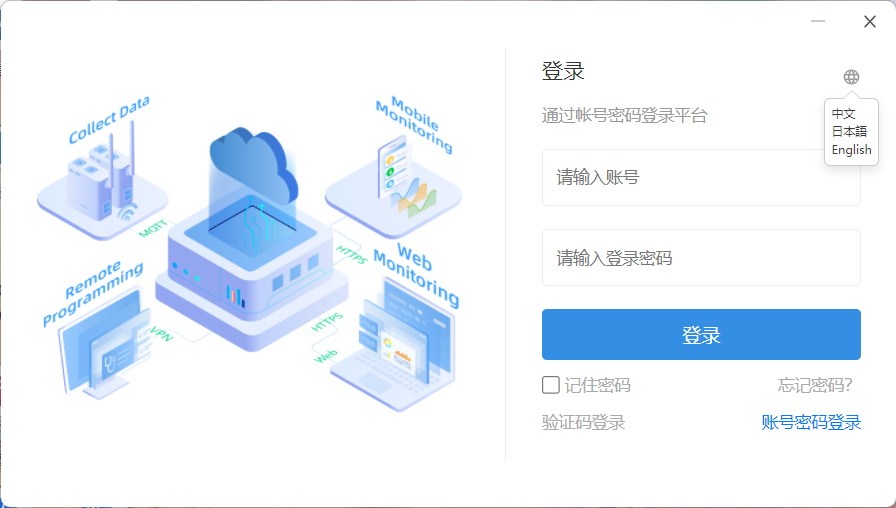Switch language to English
This screenshot has height=508, width=896.
tap(851, 150)
